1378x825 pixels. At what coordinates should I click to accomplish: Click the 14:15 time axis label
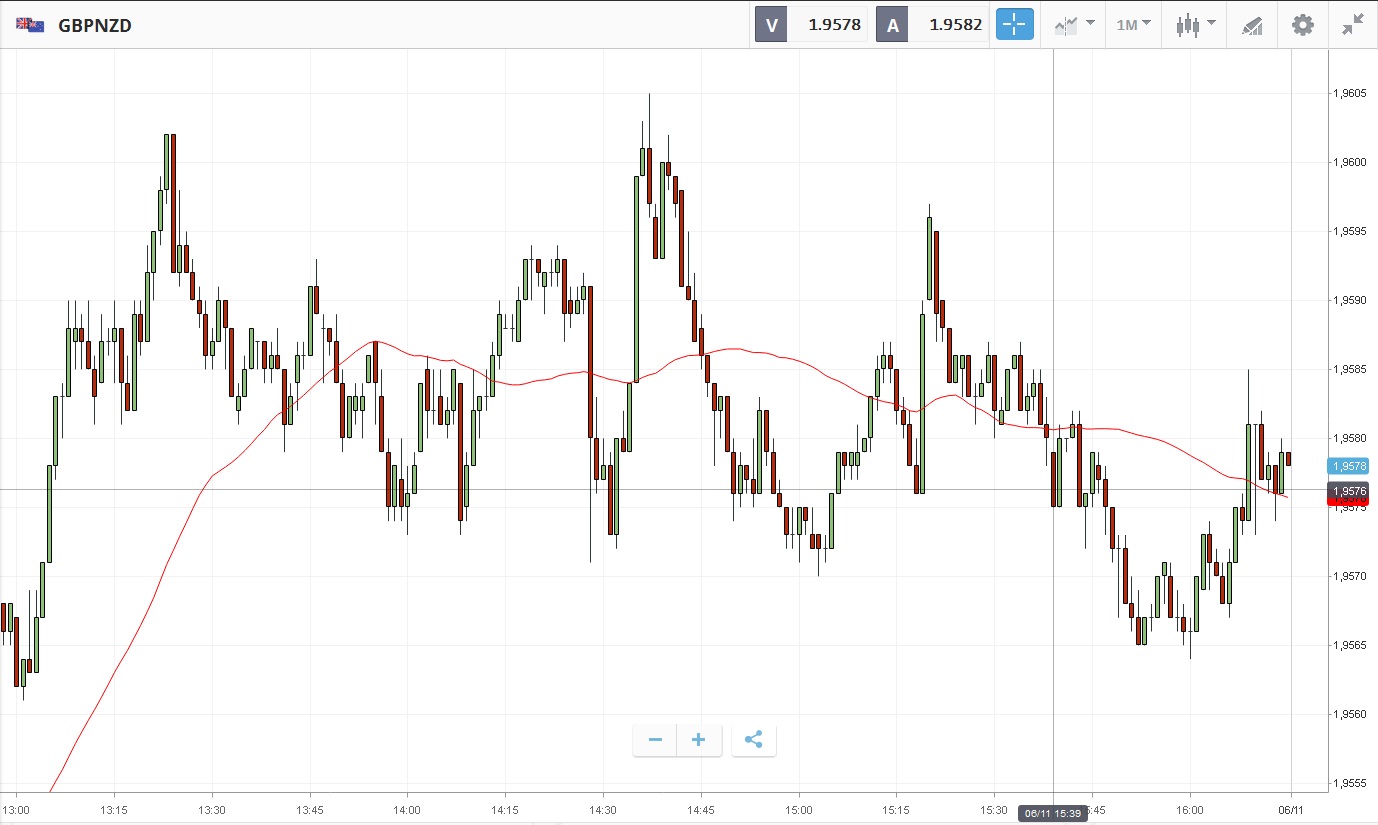(x=505, y=809)
